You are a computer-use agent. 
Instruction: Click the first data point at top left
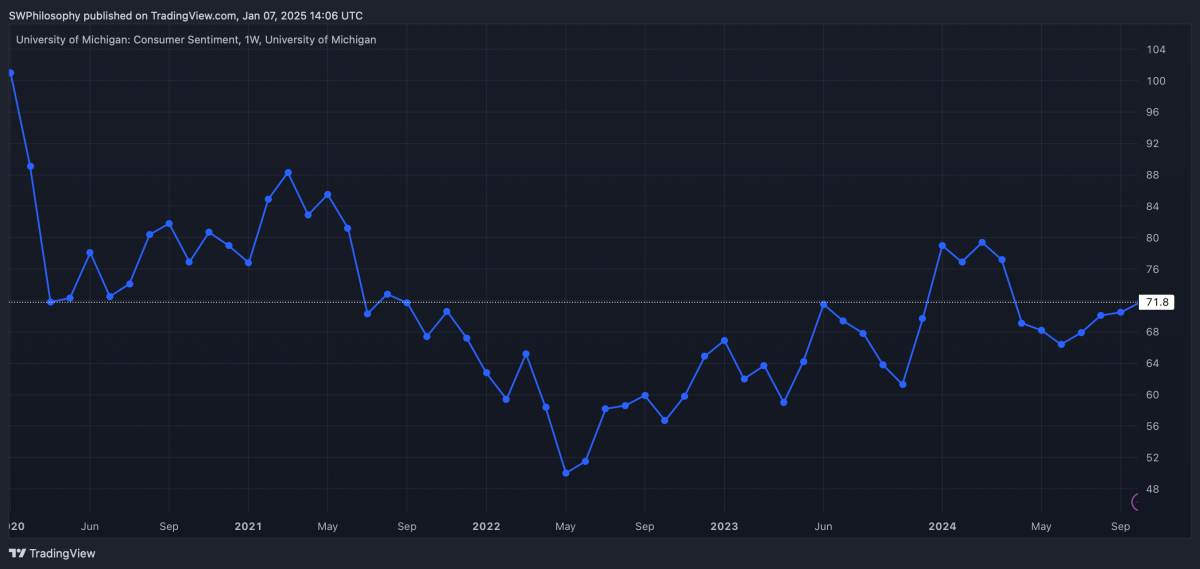coord(10,73)
